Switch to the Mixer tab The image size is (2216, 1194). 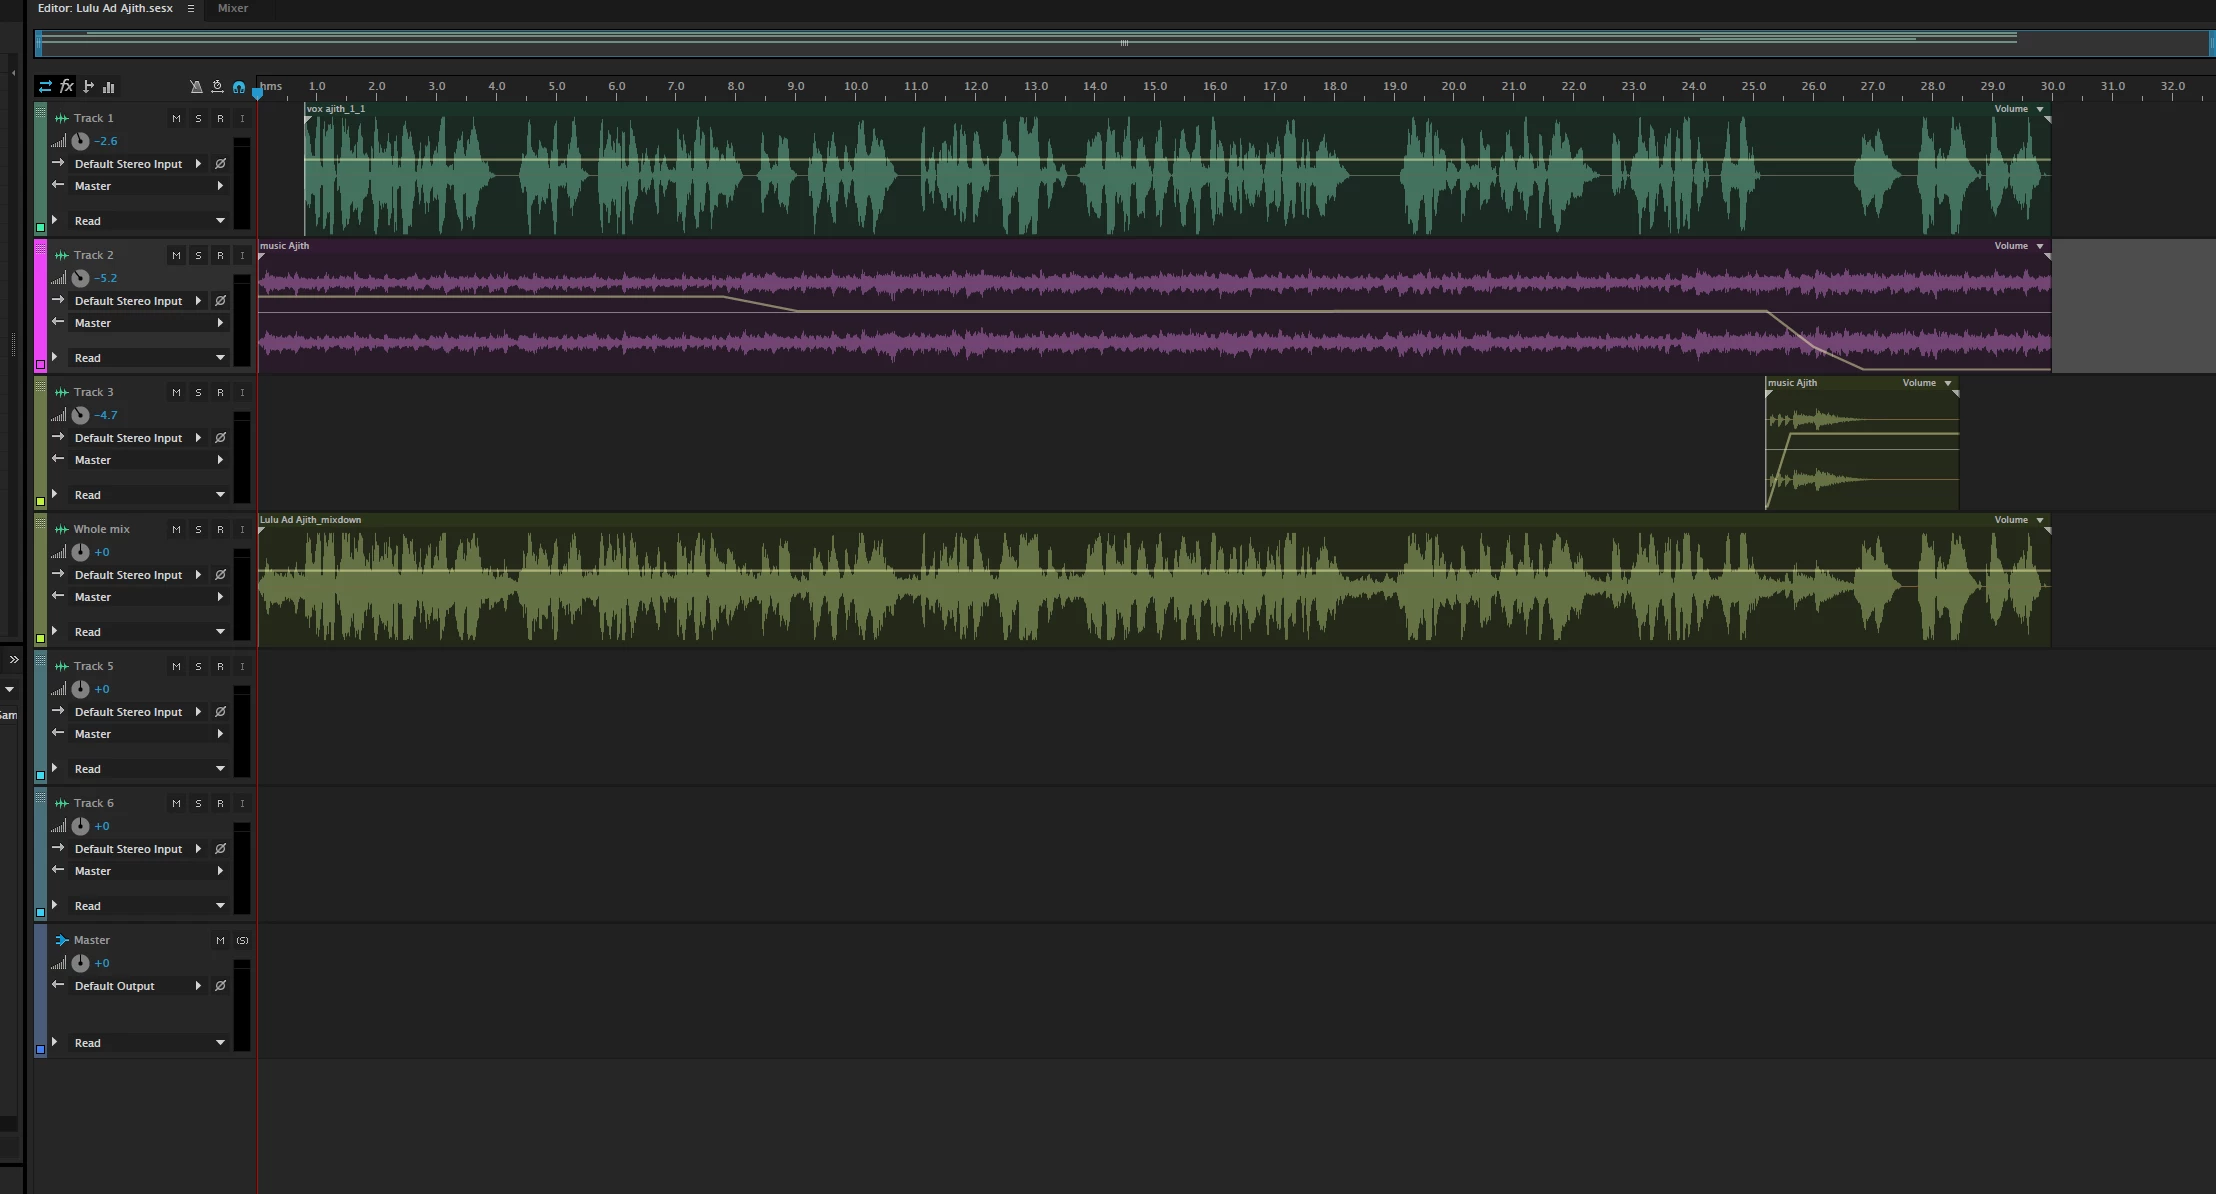233,8
